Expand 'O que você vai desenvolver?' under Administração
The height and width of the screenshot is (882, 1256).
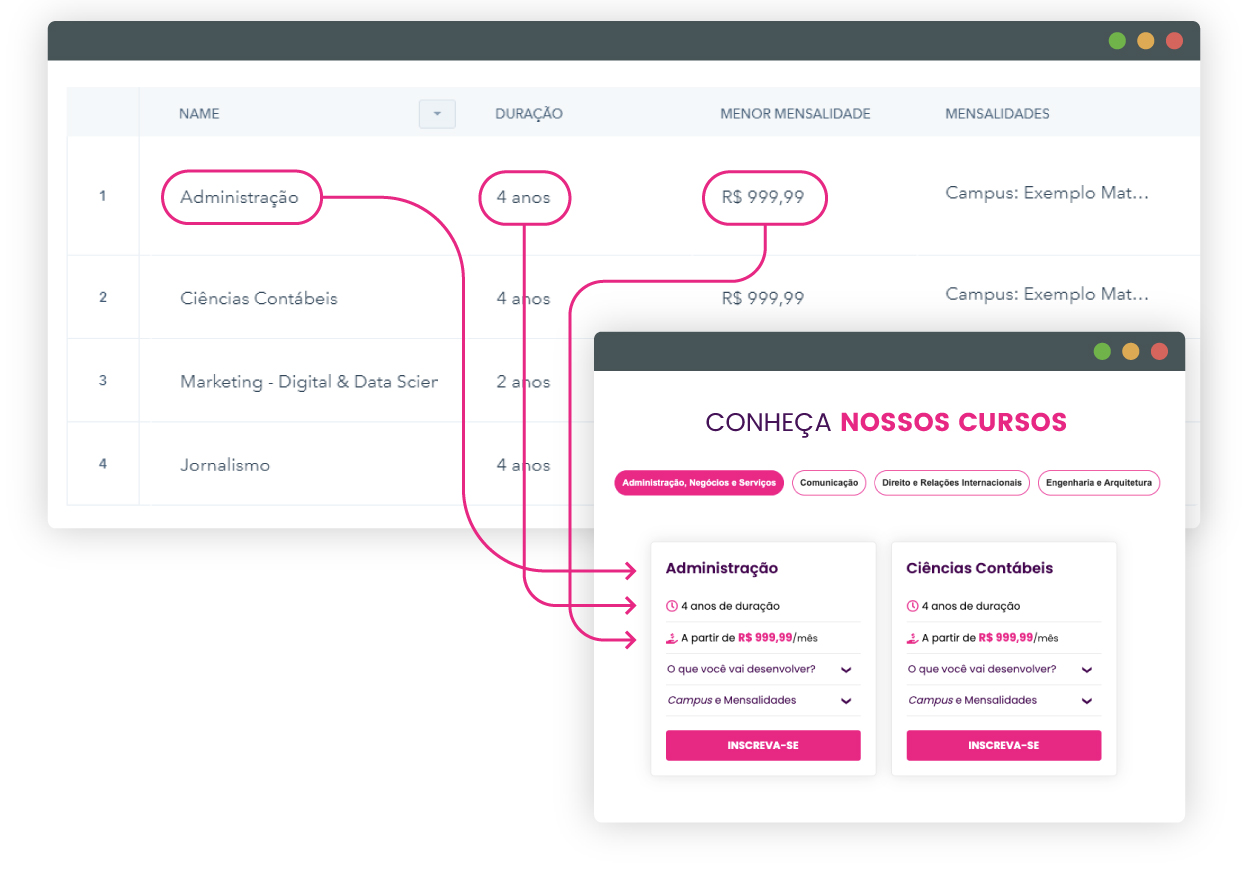pyautogui.click(x=846, y=670)
